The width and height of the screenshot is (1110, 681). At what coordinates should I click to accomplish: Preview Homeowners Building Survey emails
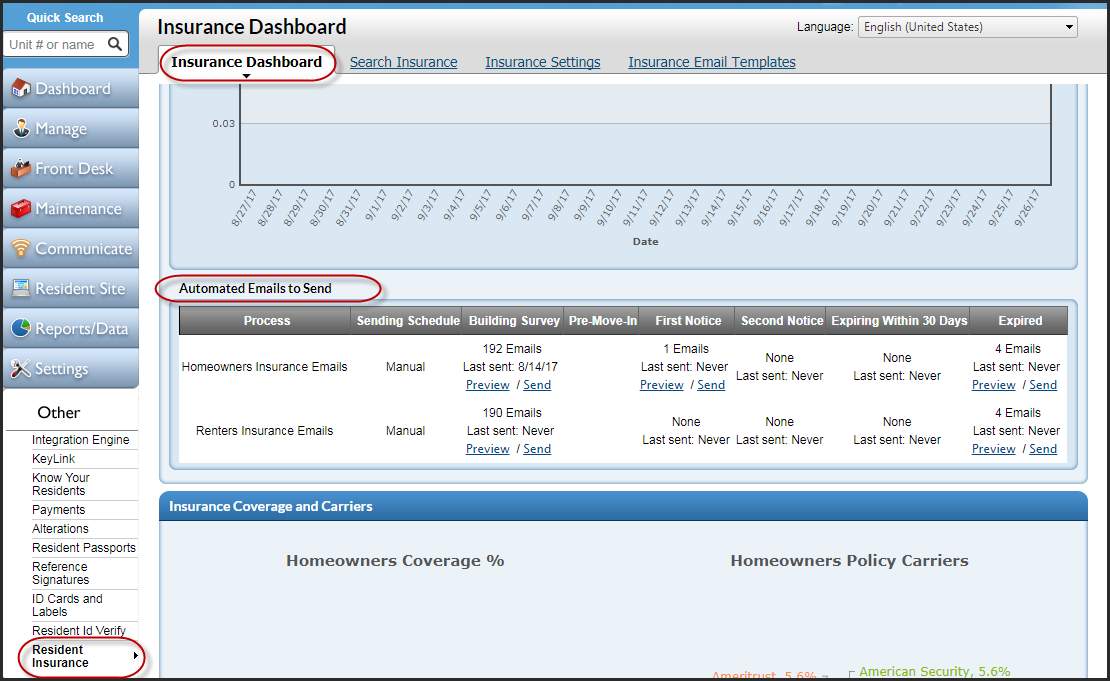[x=488, y=385]
